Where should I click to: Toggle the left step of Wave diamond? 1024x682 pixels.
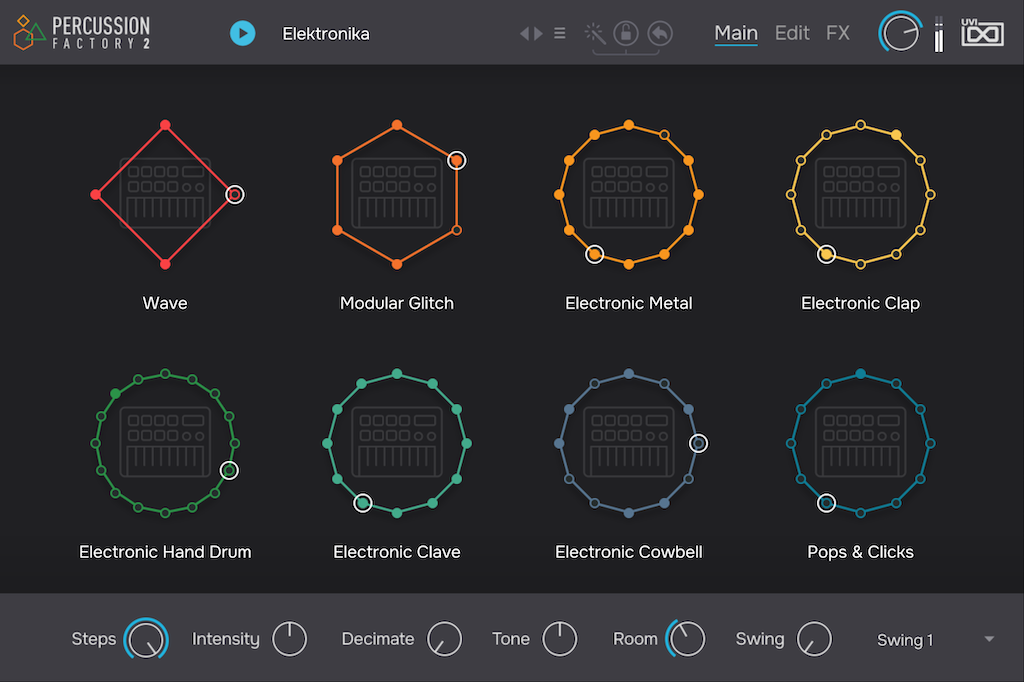click(x=96, y=194)
